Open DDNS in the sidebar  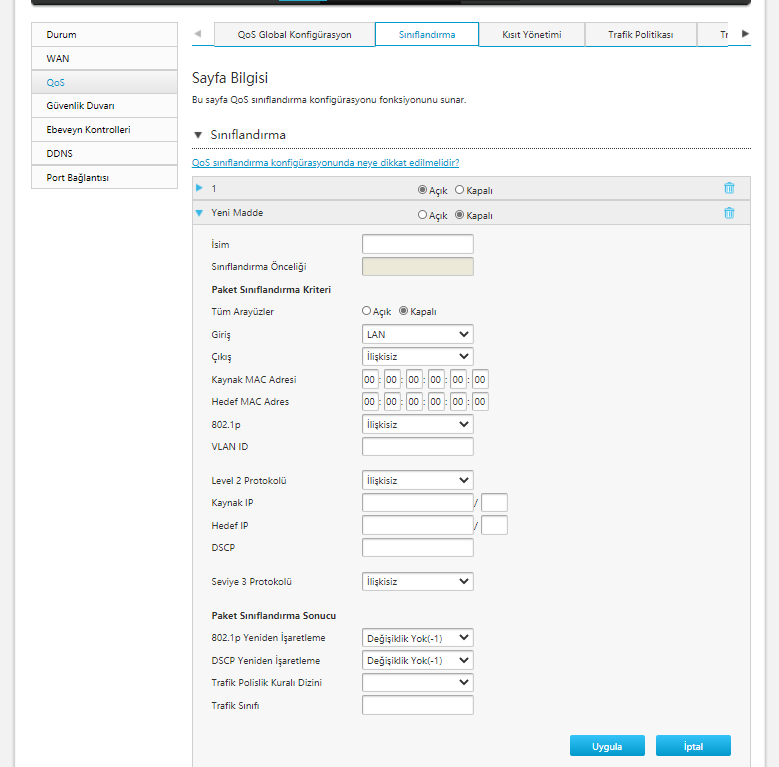click(x=104, y=153)
